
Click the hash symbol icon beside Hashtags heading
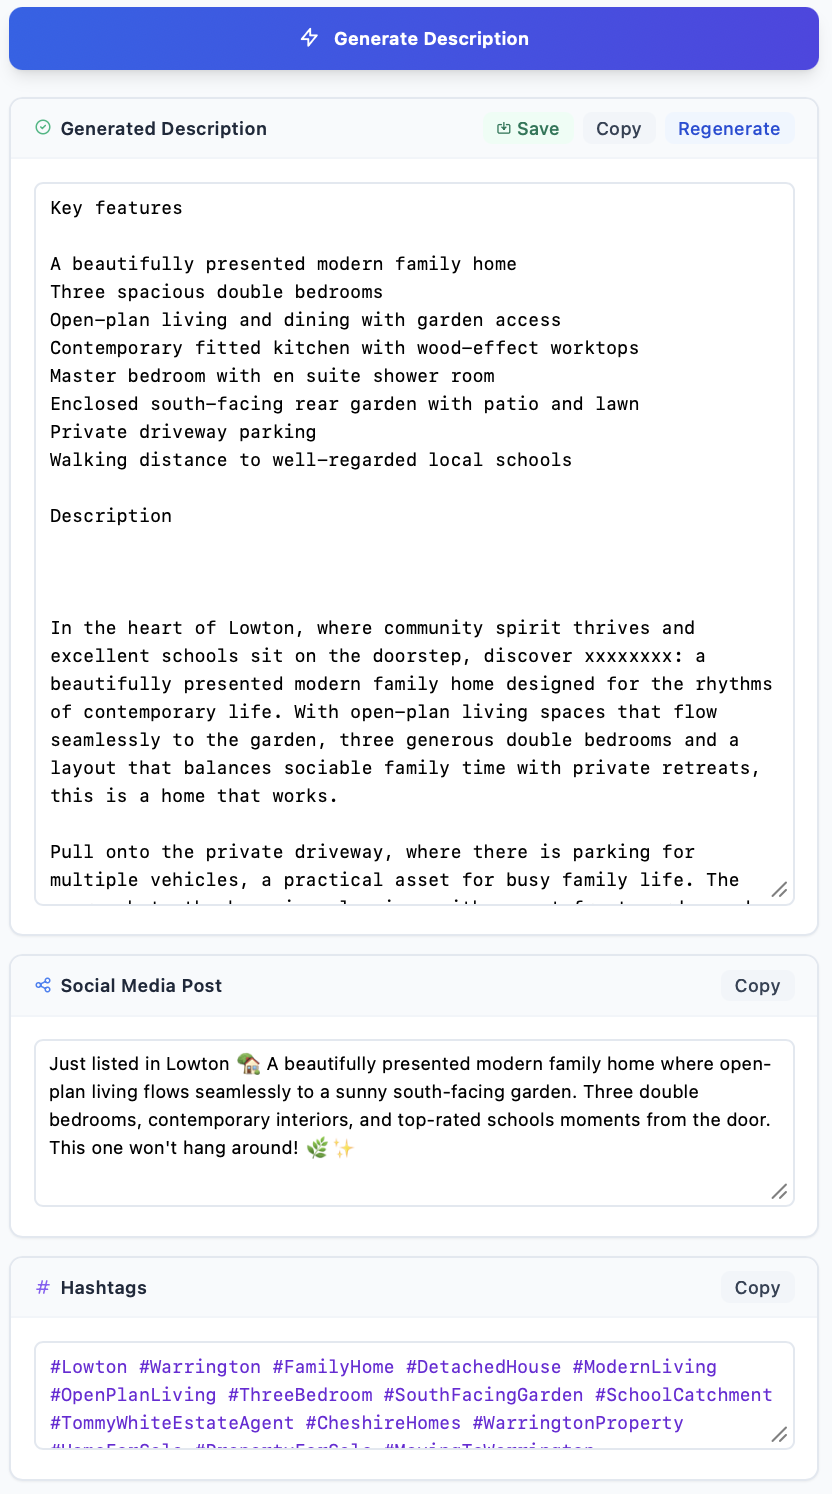[x=42, y=1287]
